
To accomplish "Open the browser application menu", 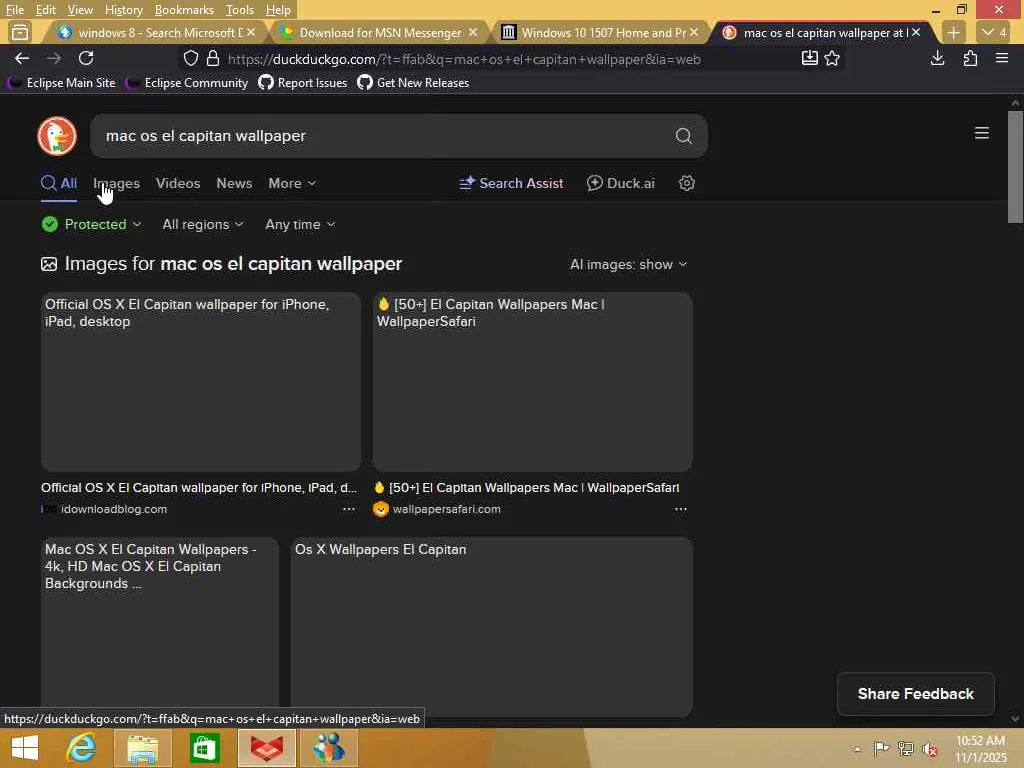I will click(x=1001, y=58).
